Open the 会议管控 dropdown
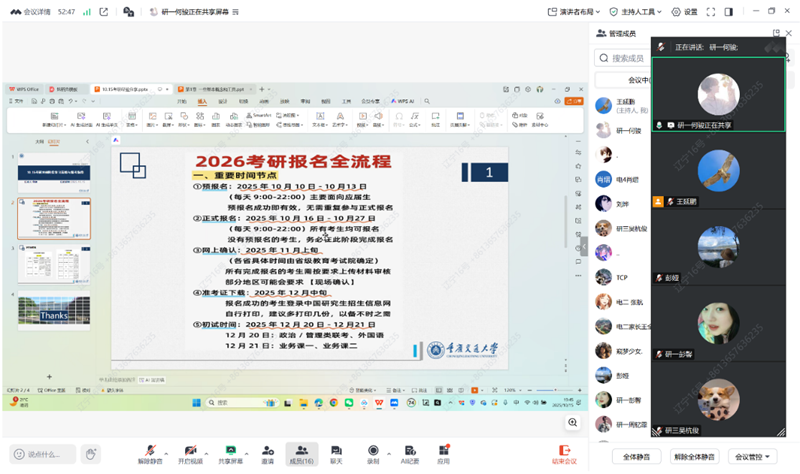800x474 pixels. point(752,456)
